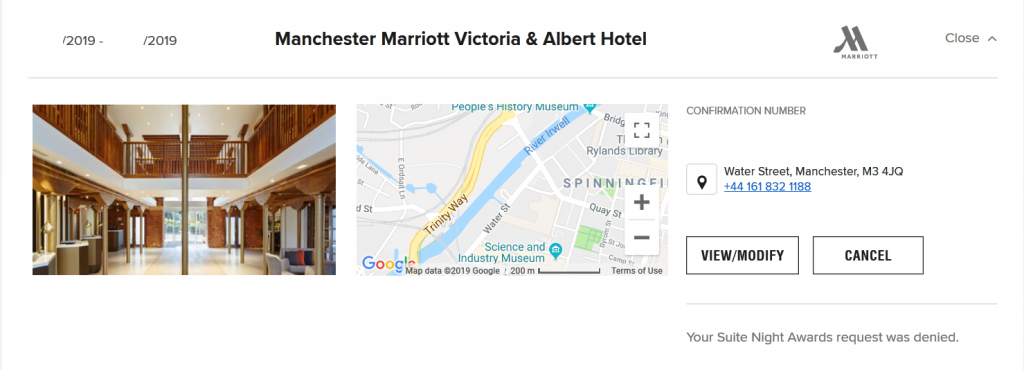
Task: Collapse the reservation with the Close chevron
Action: [x=992, y=39]
